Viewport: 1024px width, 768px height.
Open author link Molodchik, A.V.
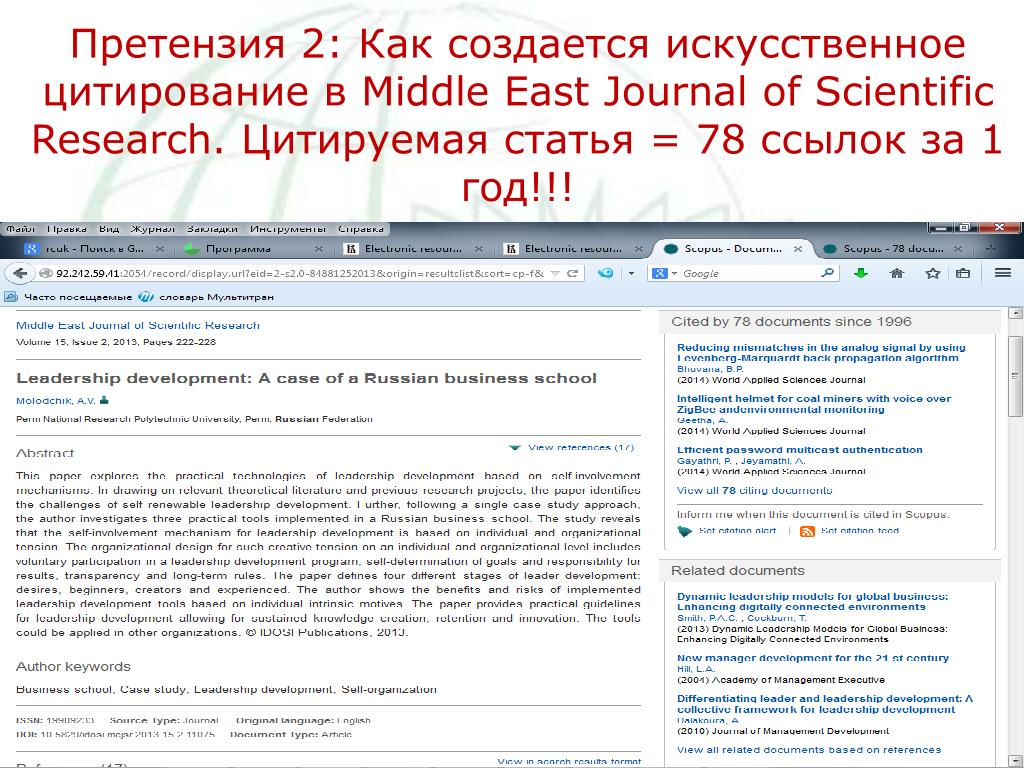(x=56, y=401)
